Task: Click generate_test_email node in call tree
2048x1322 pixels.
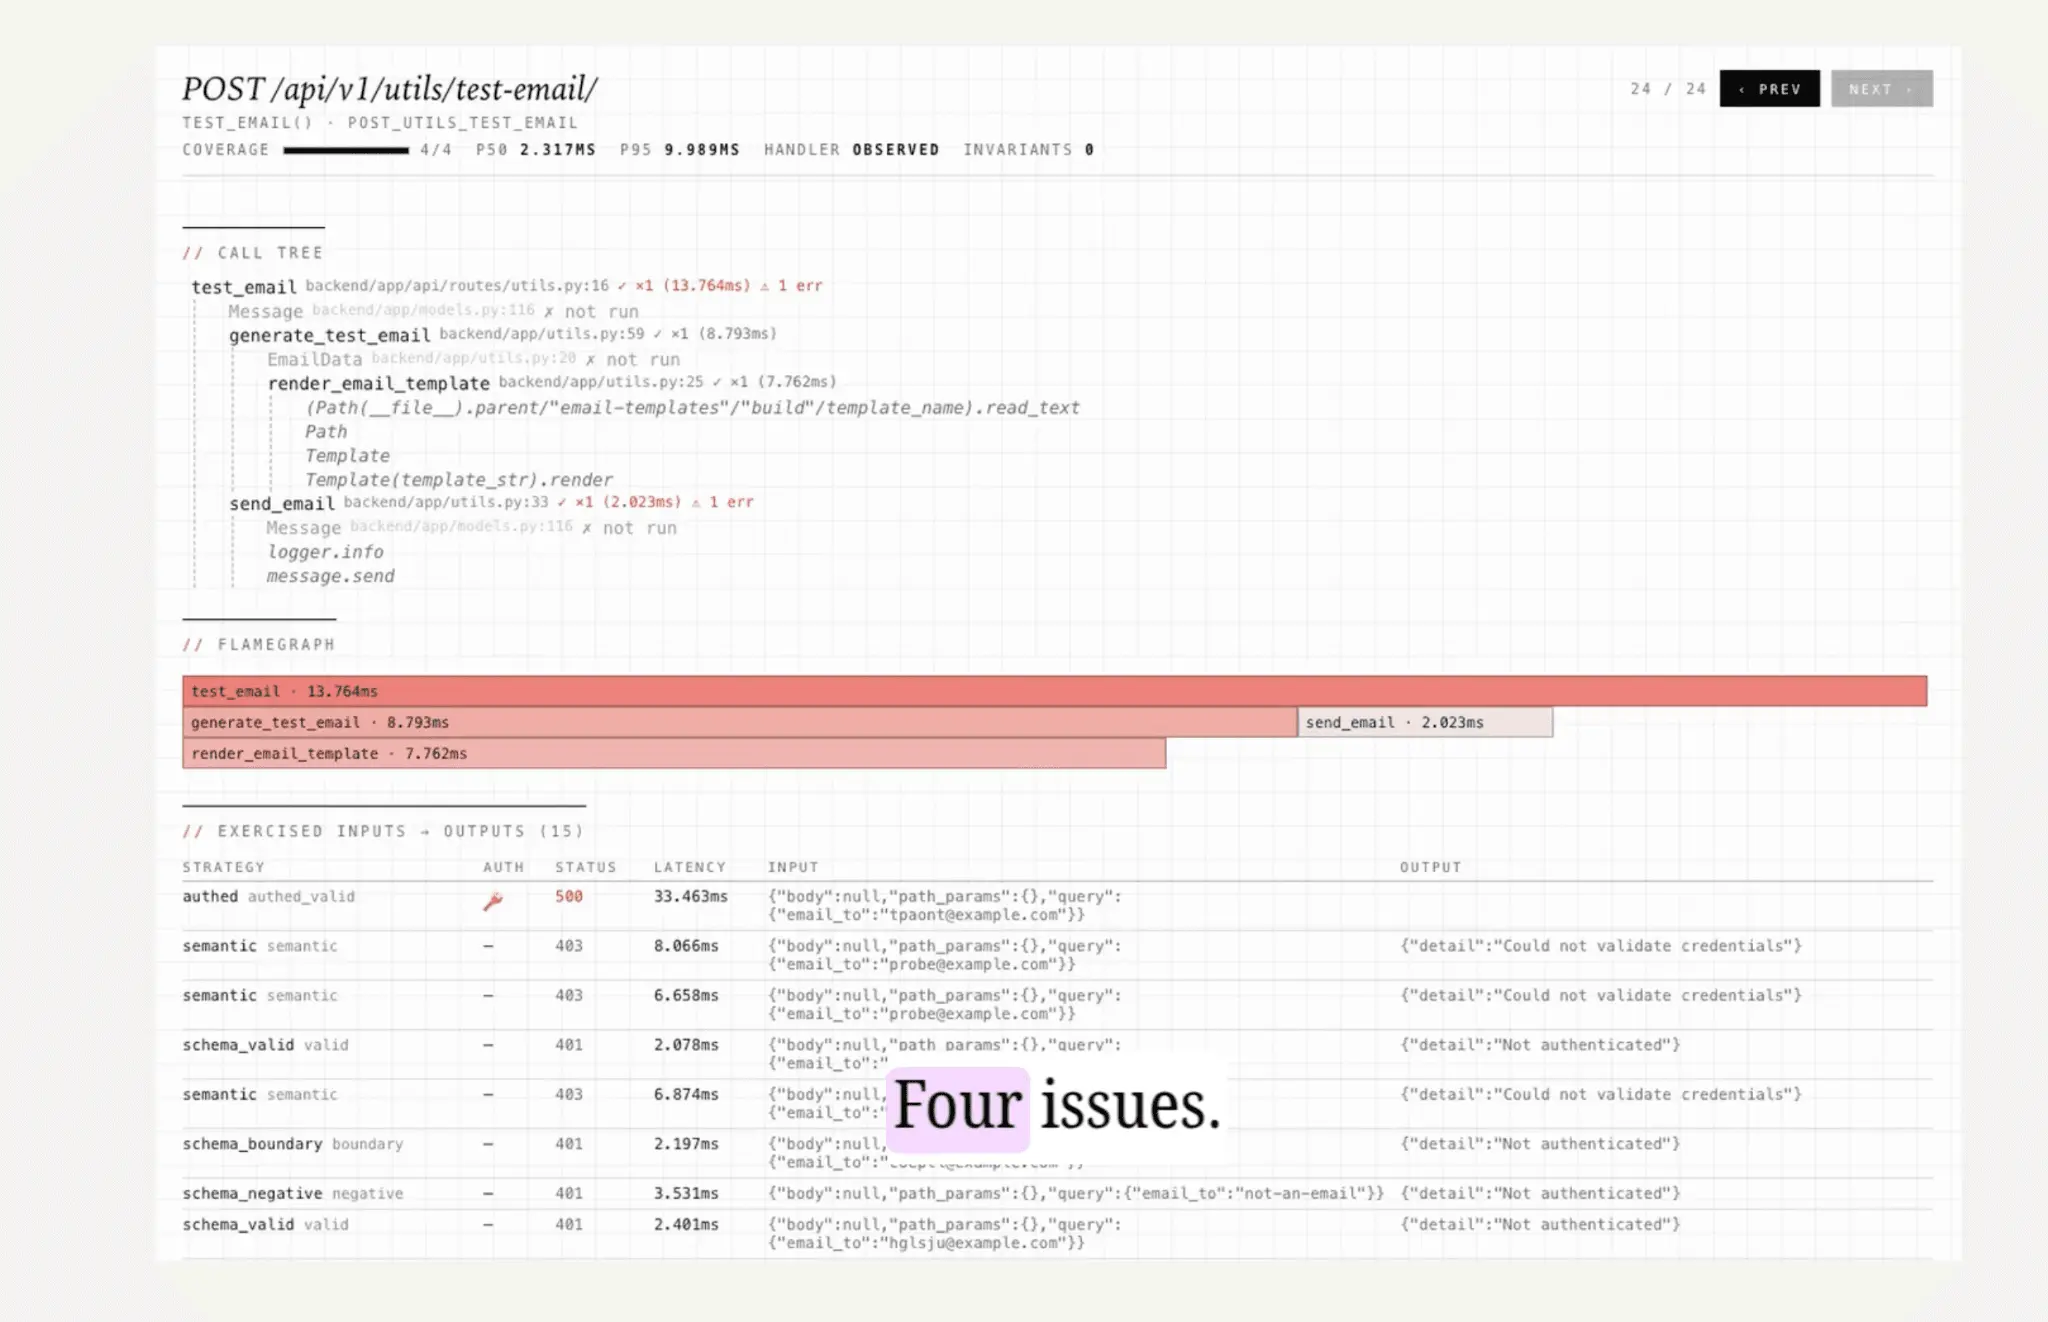Action: pos(329,335)
